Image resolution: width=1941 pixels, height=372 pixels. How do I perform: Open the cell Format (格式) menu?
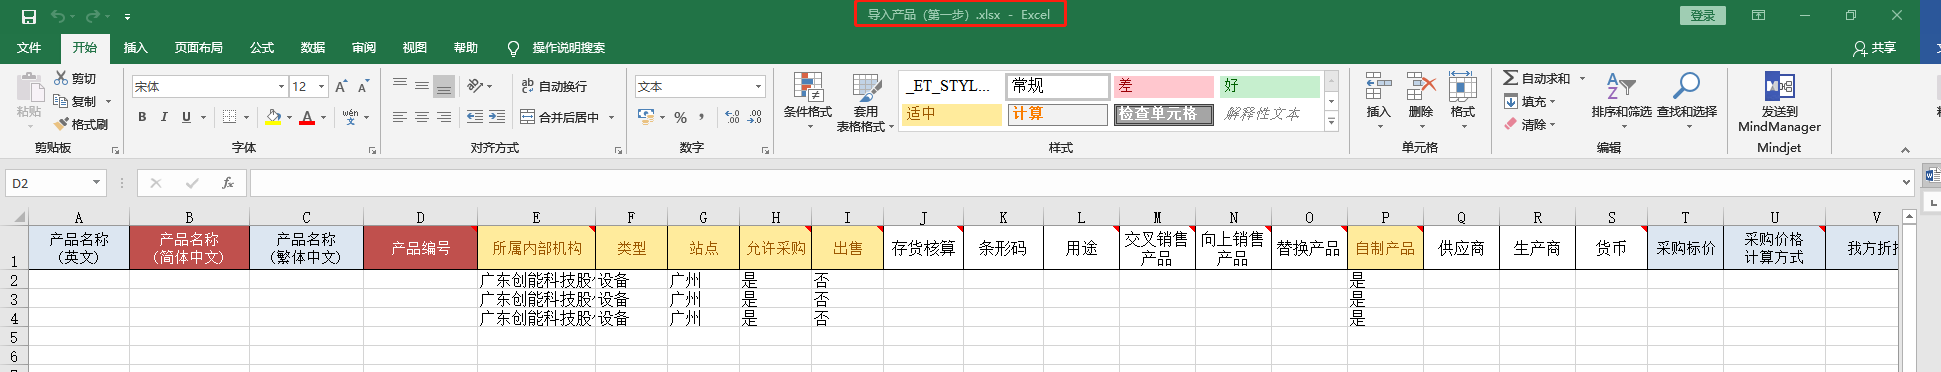[1463, 99]
